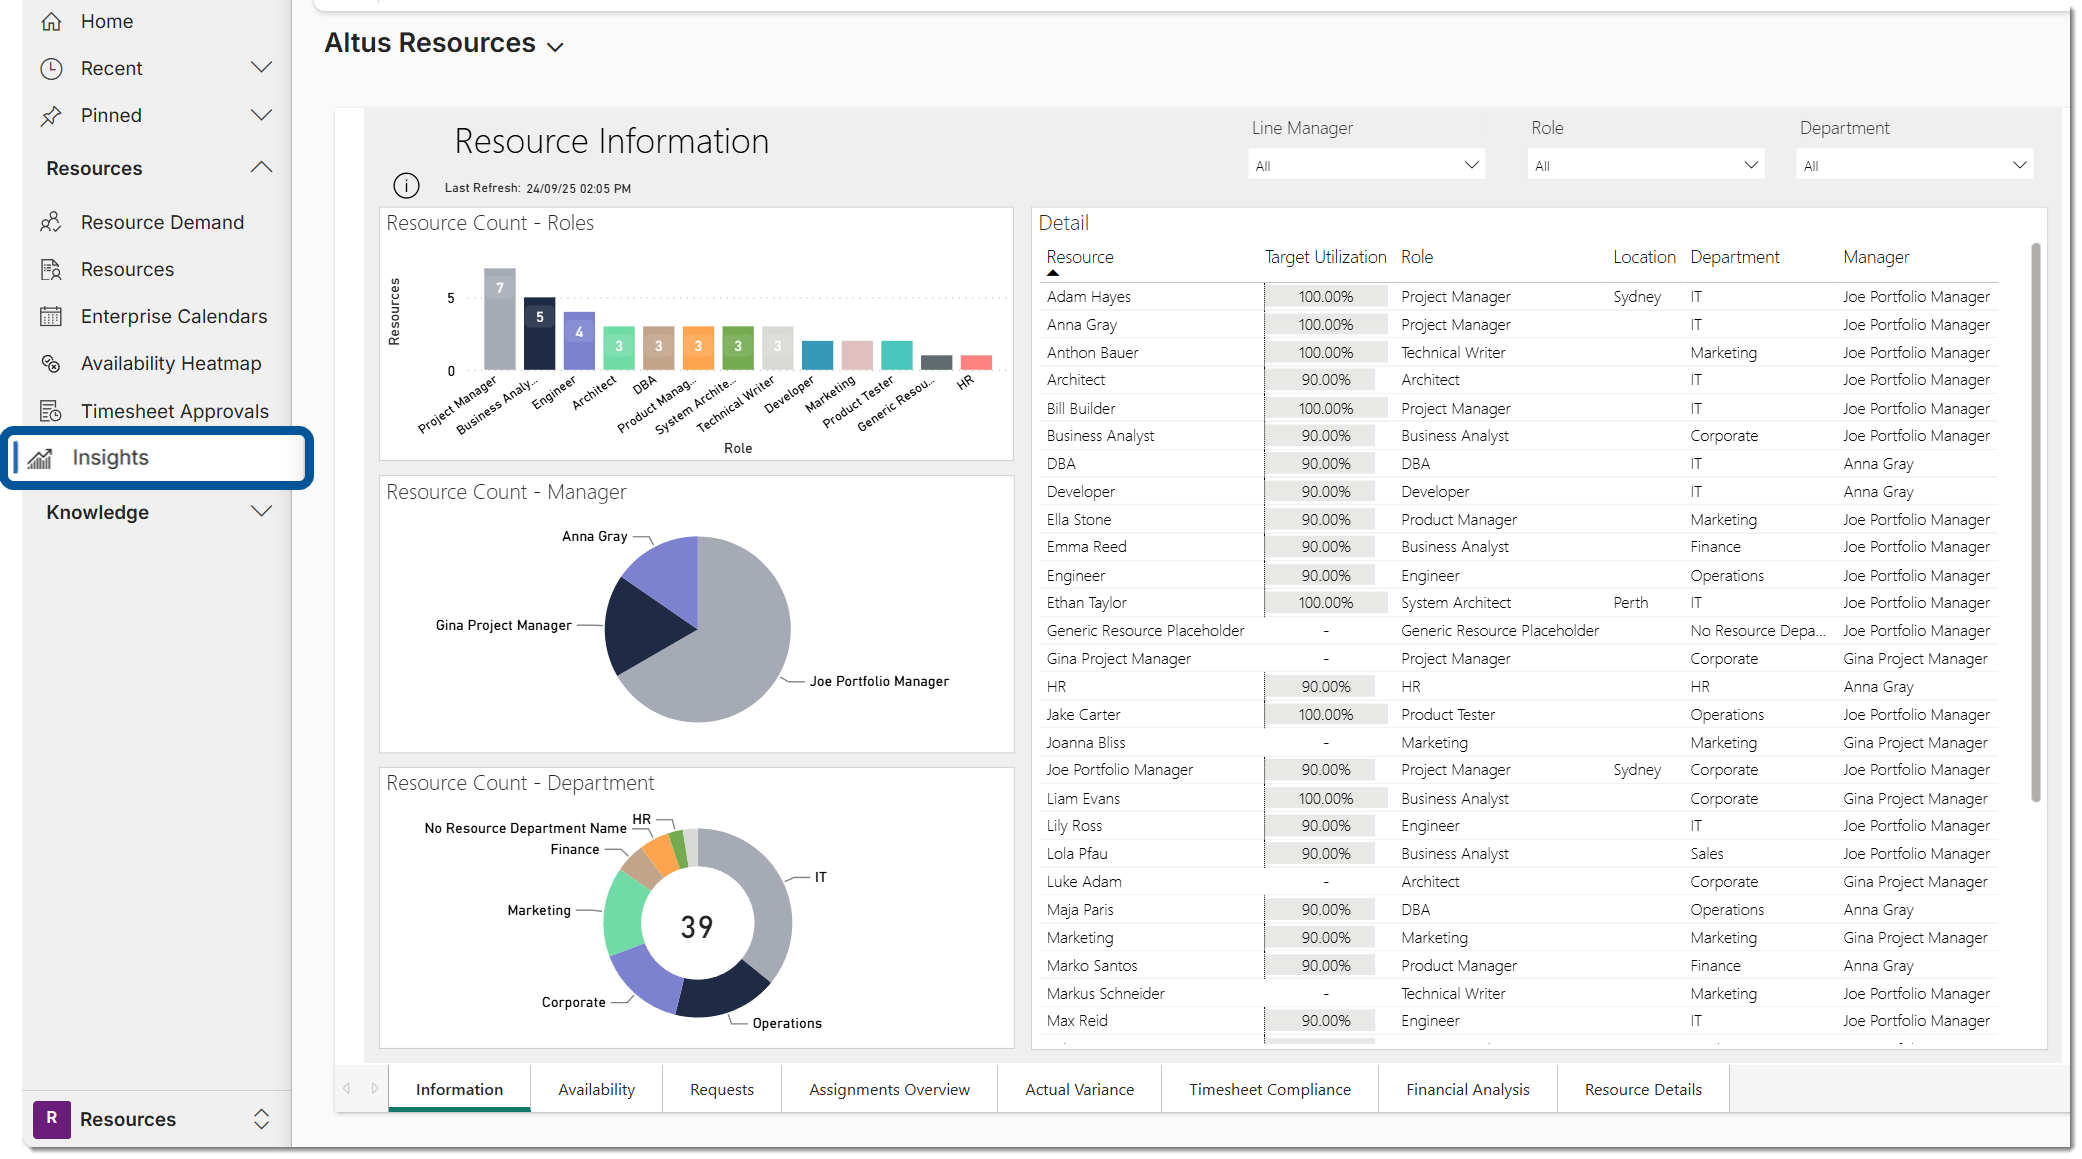Viewport: 2082px width, 1159px height.
Task: Open the Altus Resources title dropdown
Action: (556, 46)
